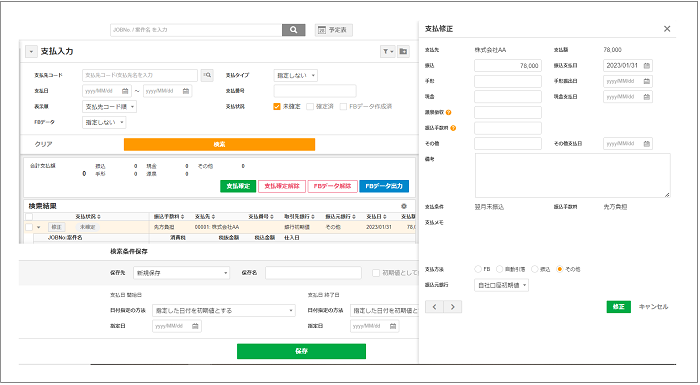700x385 pixels.
Task: Tick the select-all checkbox in results header
Action: [29, 217]
